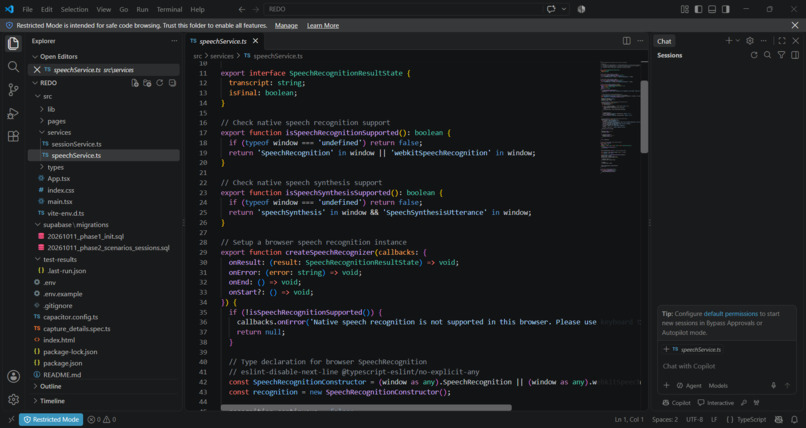806x428 pixels.
Task: Open the Copilot chat icon in the title bar
Action: pos(551,9)
